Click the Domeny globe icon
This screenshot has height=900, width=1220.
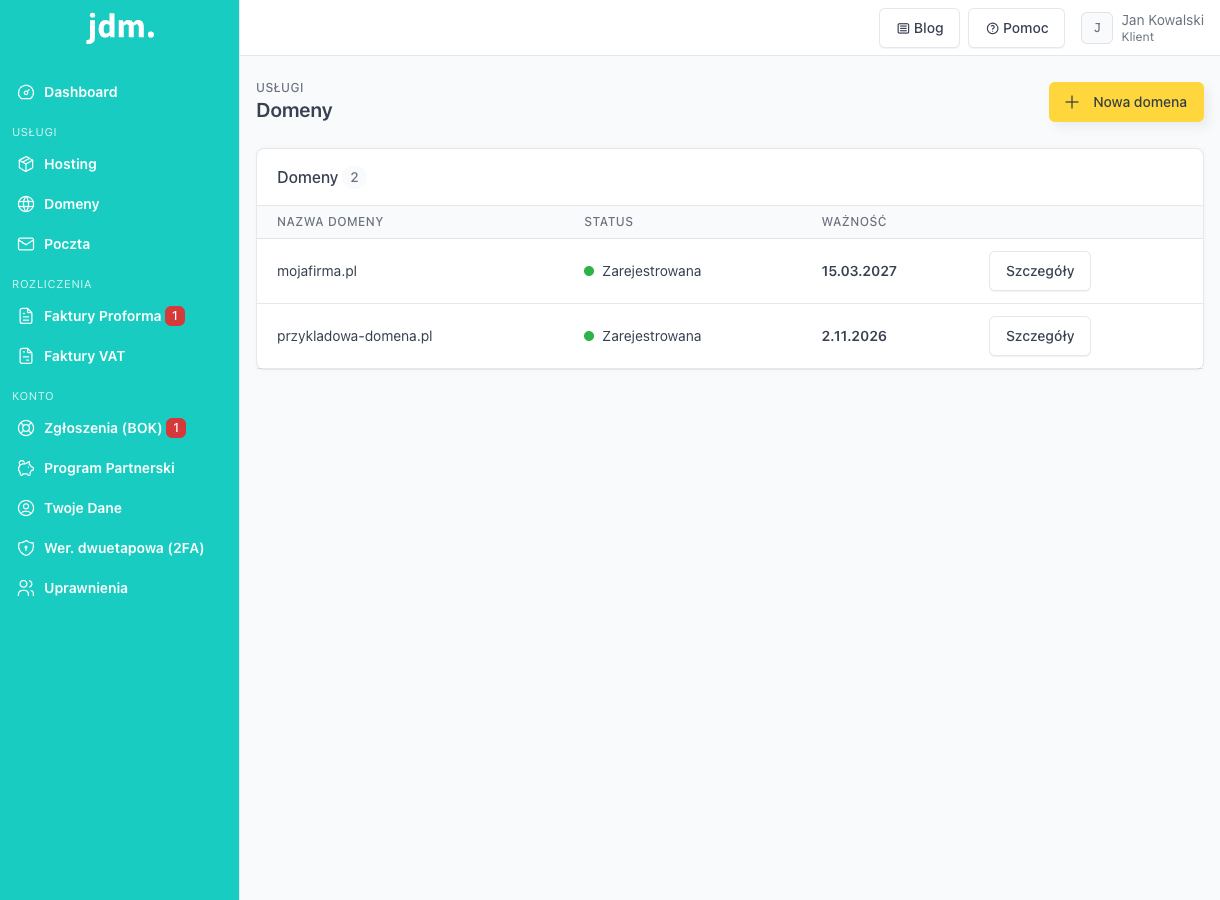click(x=26, y=204)
